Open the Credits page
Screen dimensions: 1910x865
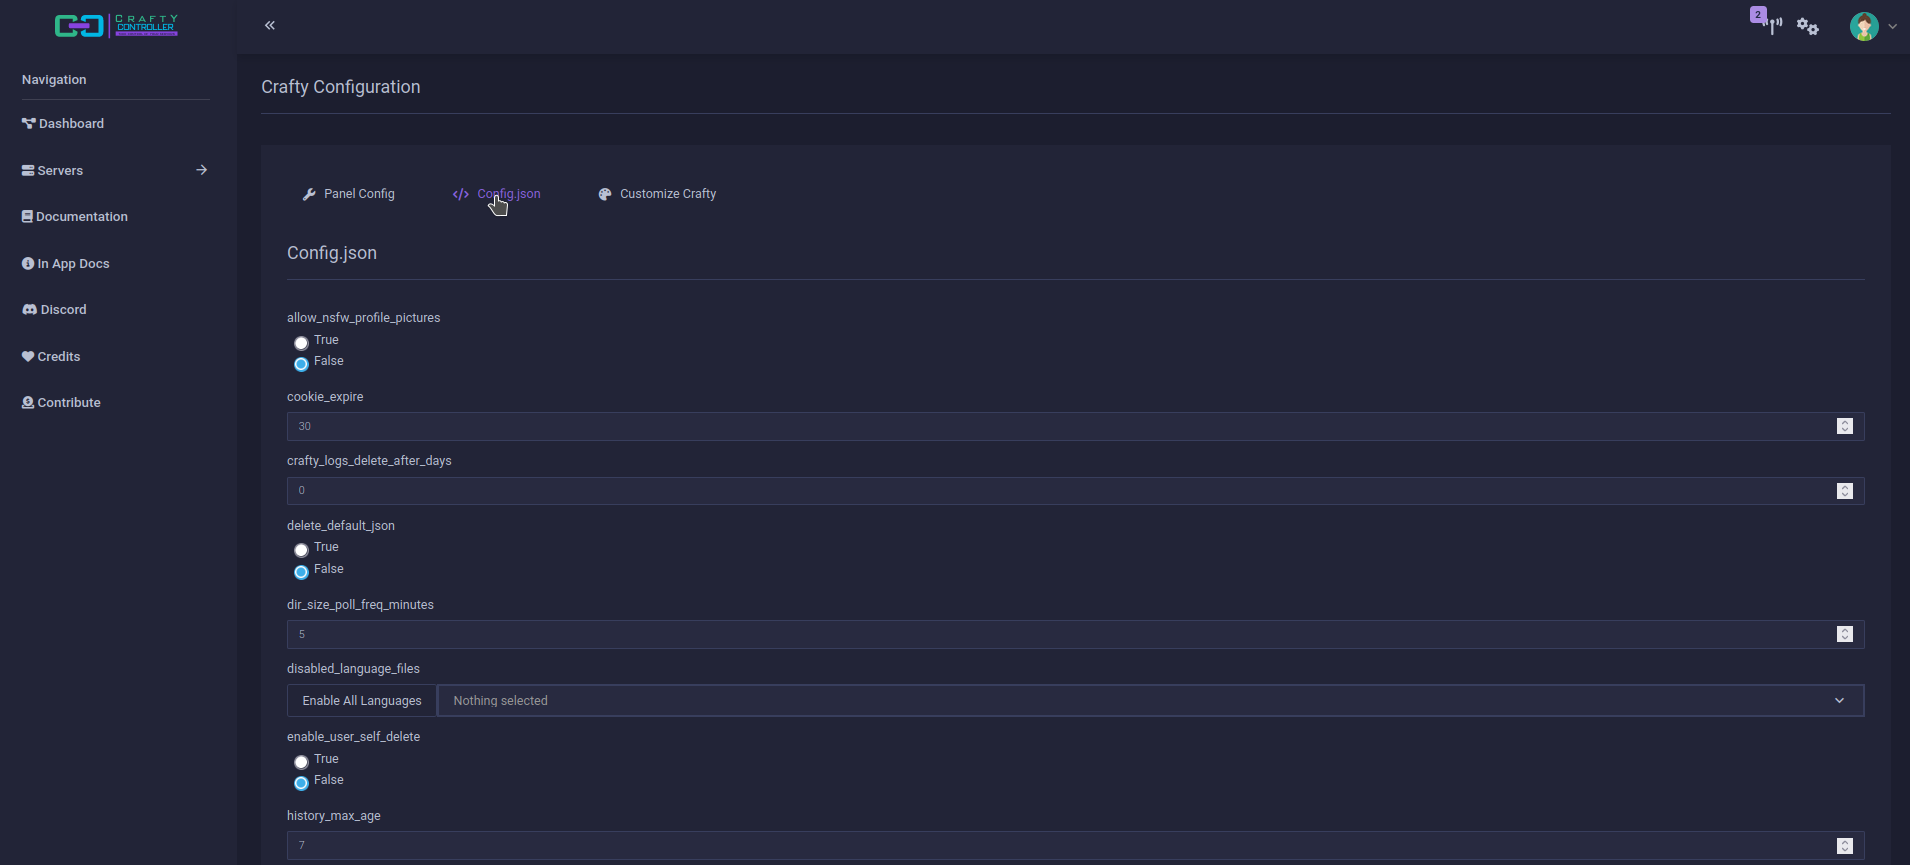[51, 357]
